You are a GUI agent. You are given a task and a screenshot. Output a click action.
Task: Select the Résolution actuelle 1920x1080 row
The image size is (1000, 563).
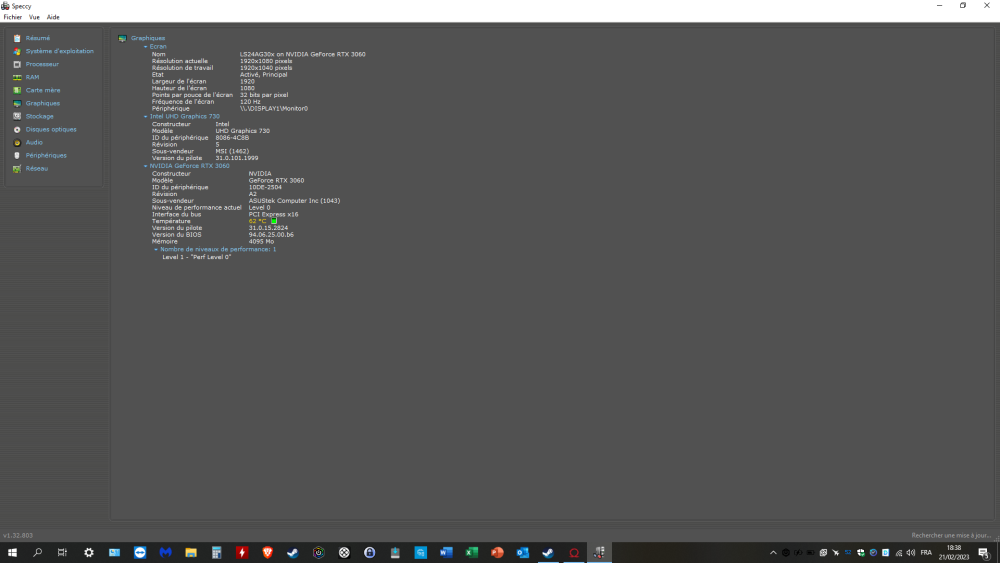(x=222, y=61)
